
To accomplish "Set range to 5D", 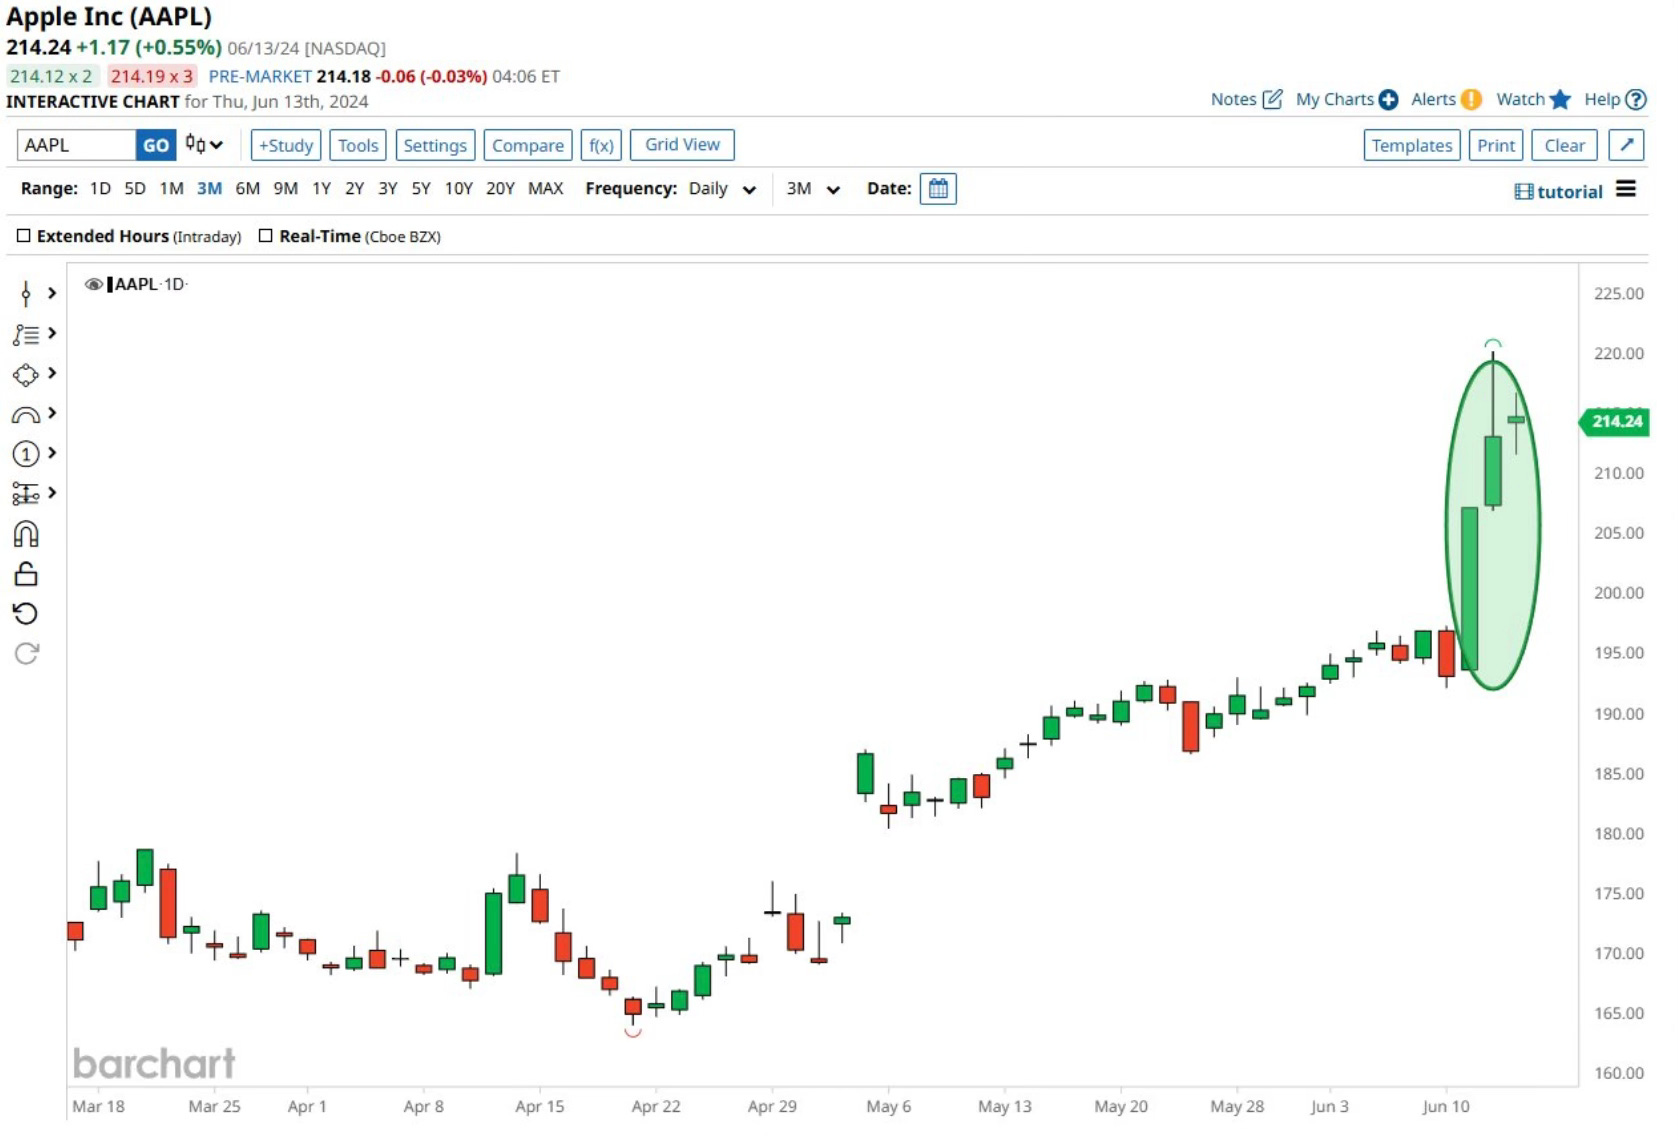I will 135,188.
